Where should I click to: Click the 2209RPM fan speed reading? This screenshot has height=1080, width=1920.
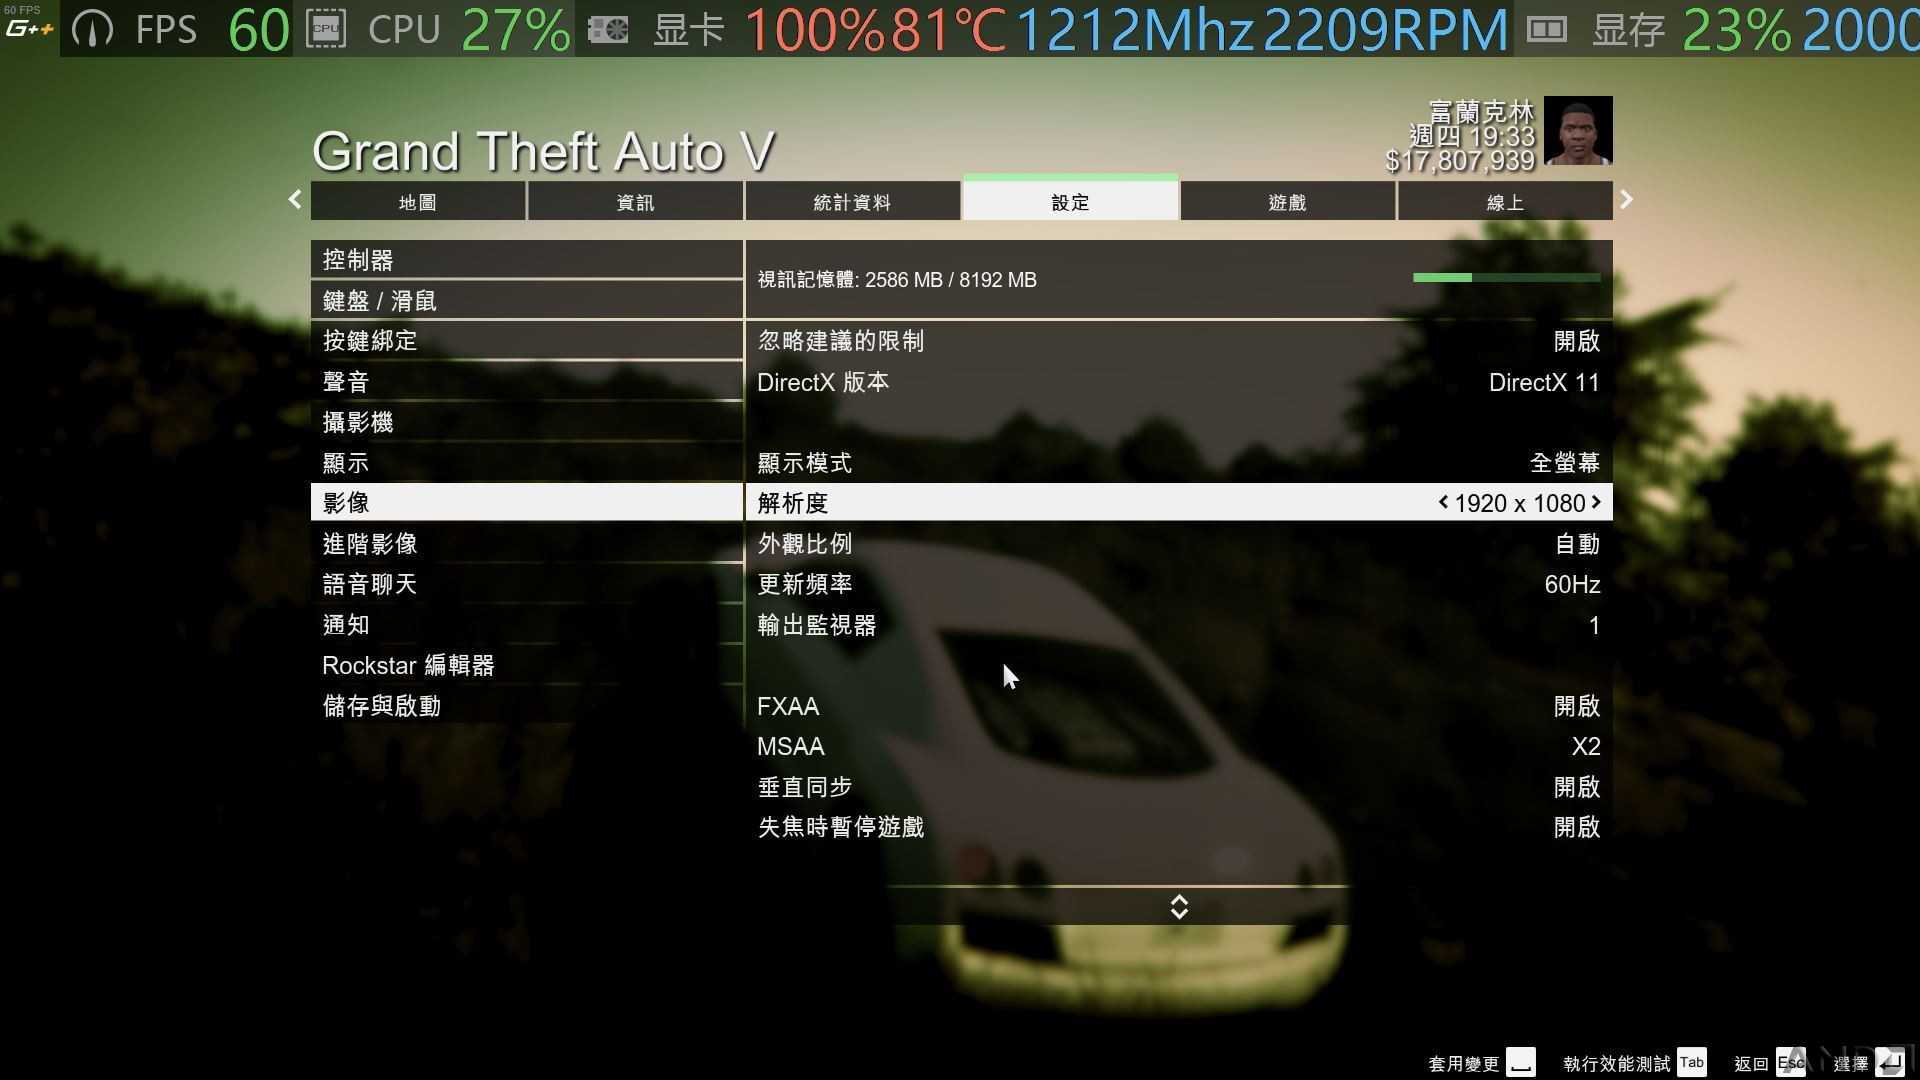point(1386,29)
